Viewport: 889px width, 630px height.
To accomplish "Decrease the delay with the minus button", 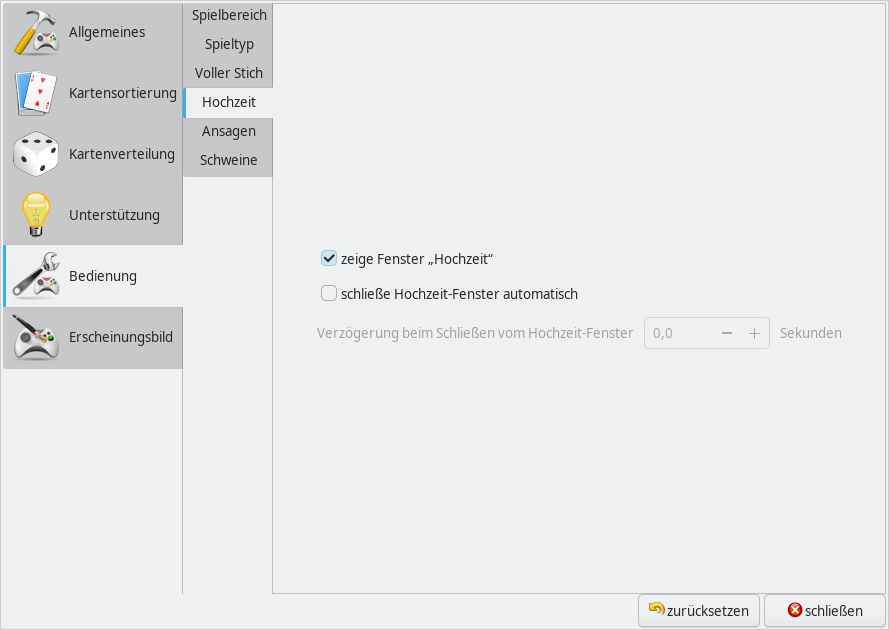I will pyautogui.click(x=727, y=333).
